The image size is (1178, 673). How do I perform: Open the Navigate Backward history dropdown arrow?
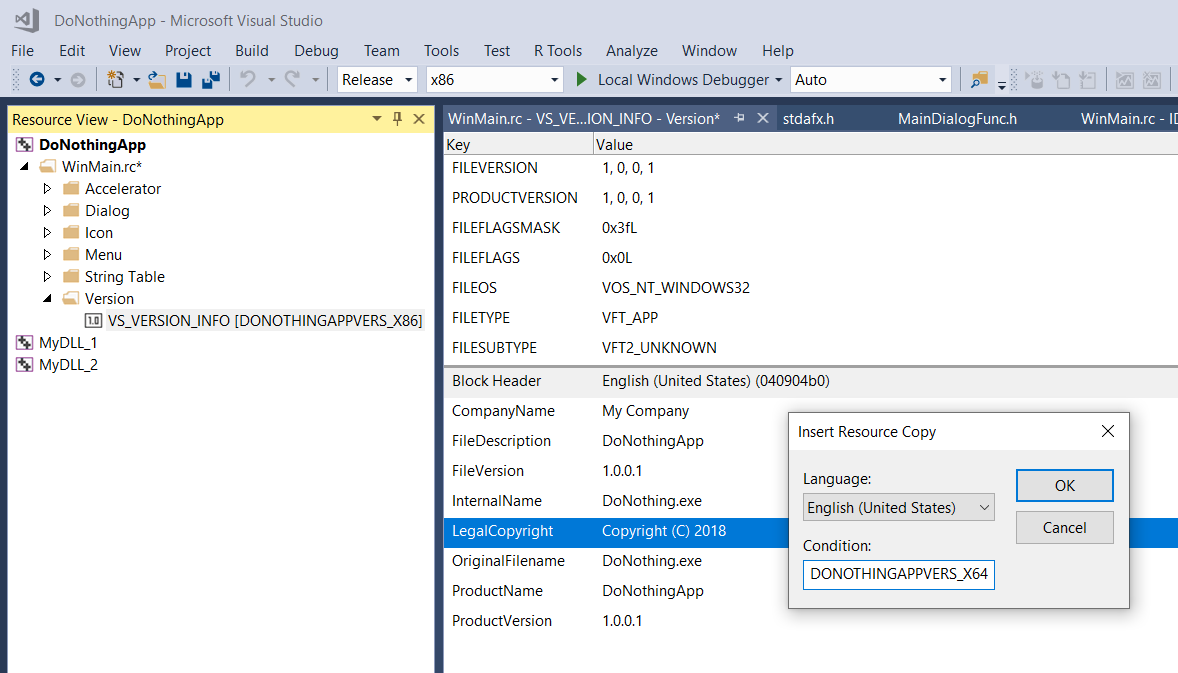point(57,80)
